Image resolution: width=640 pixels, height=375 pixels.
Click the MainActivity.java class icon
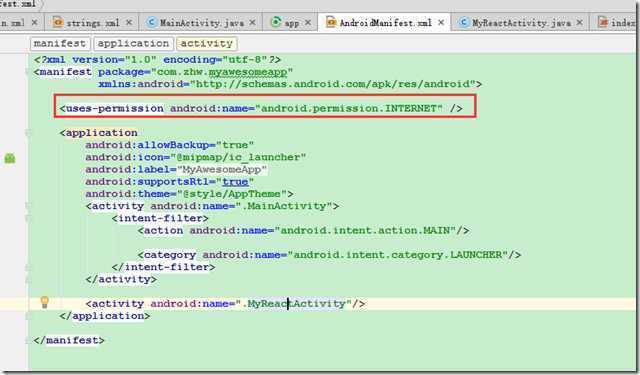click(152, 22)
